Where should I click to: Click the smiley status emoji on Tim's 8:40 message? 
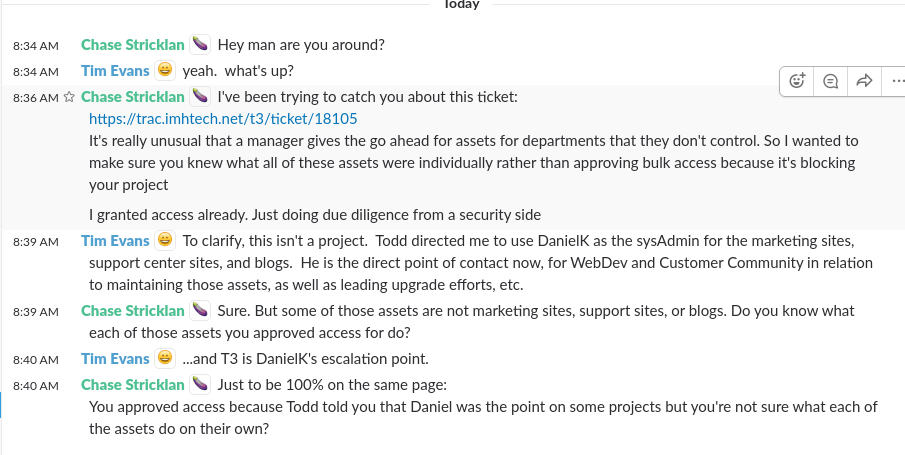click(166, 359)
